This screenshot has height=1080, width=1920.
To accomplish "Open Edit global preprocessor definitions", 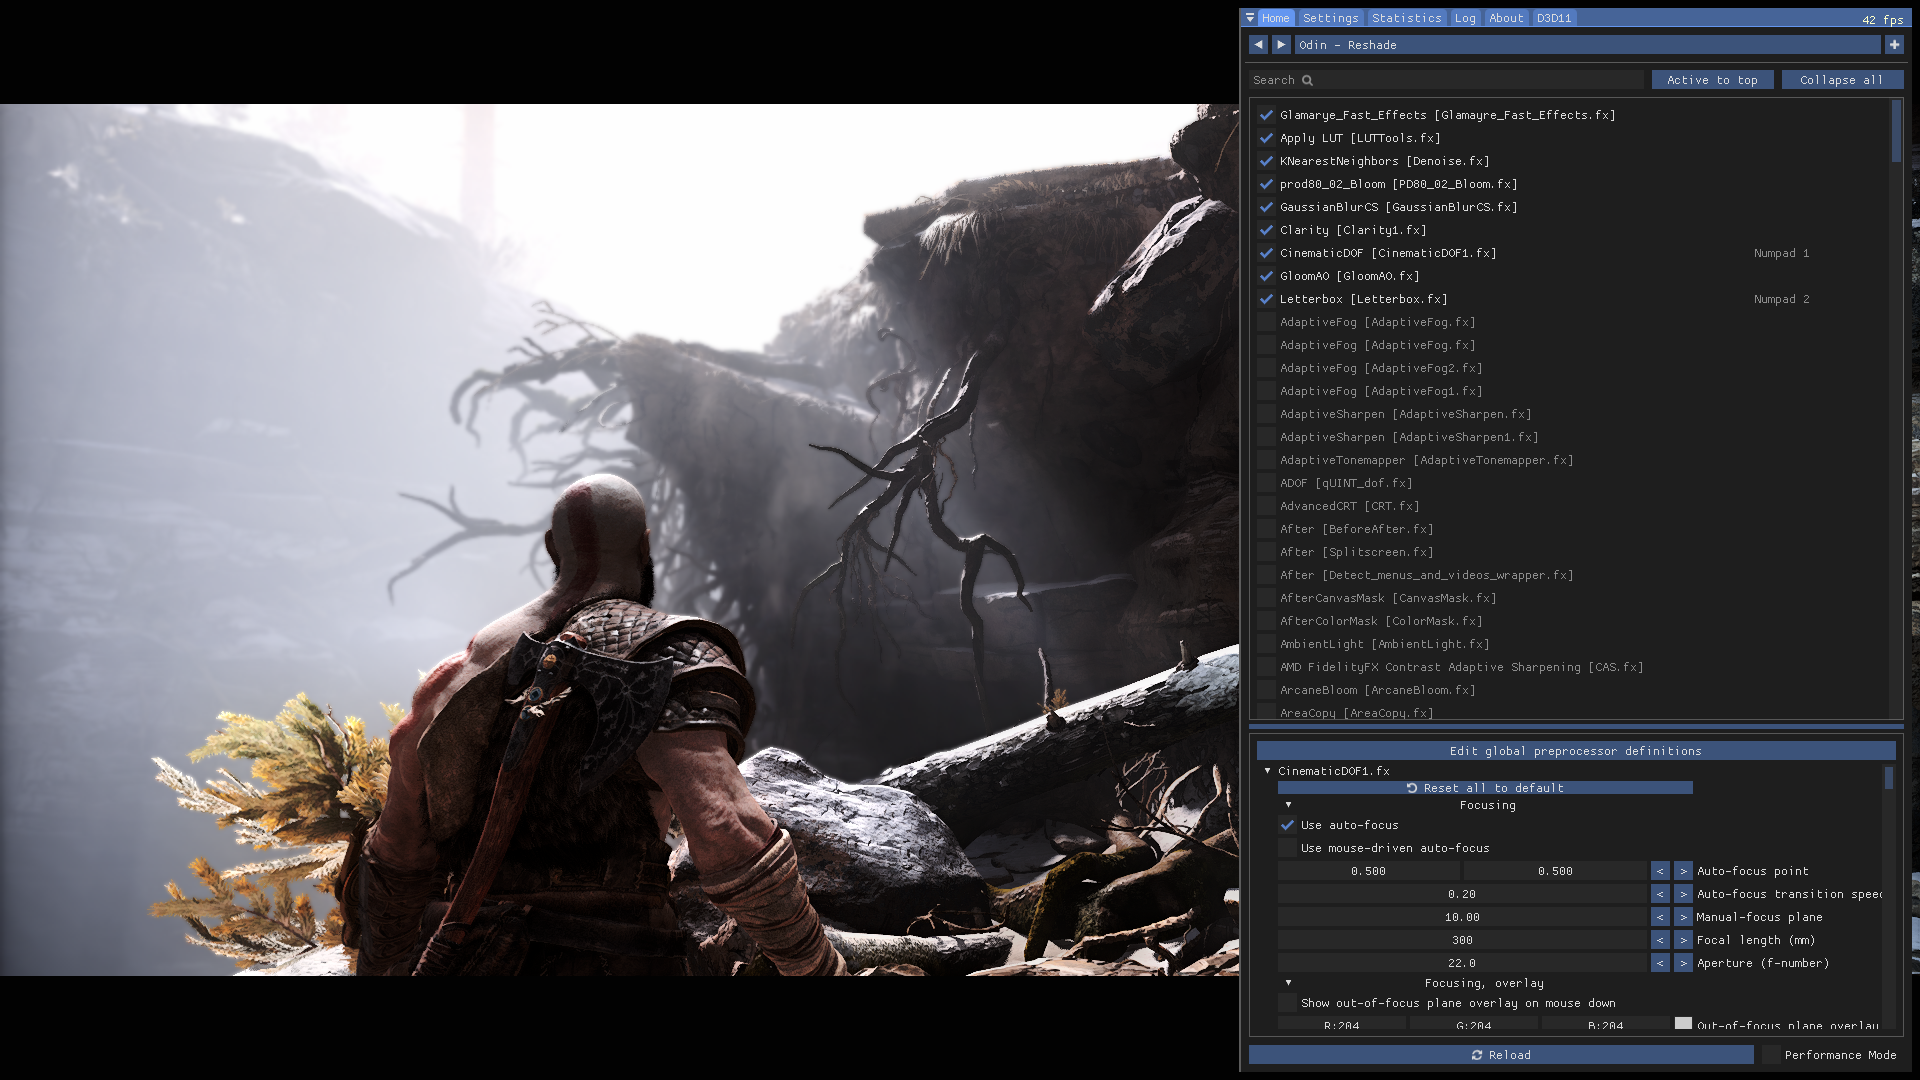I will click(1575, 751).
